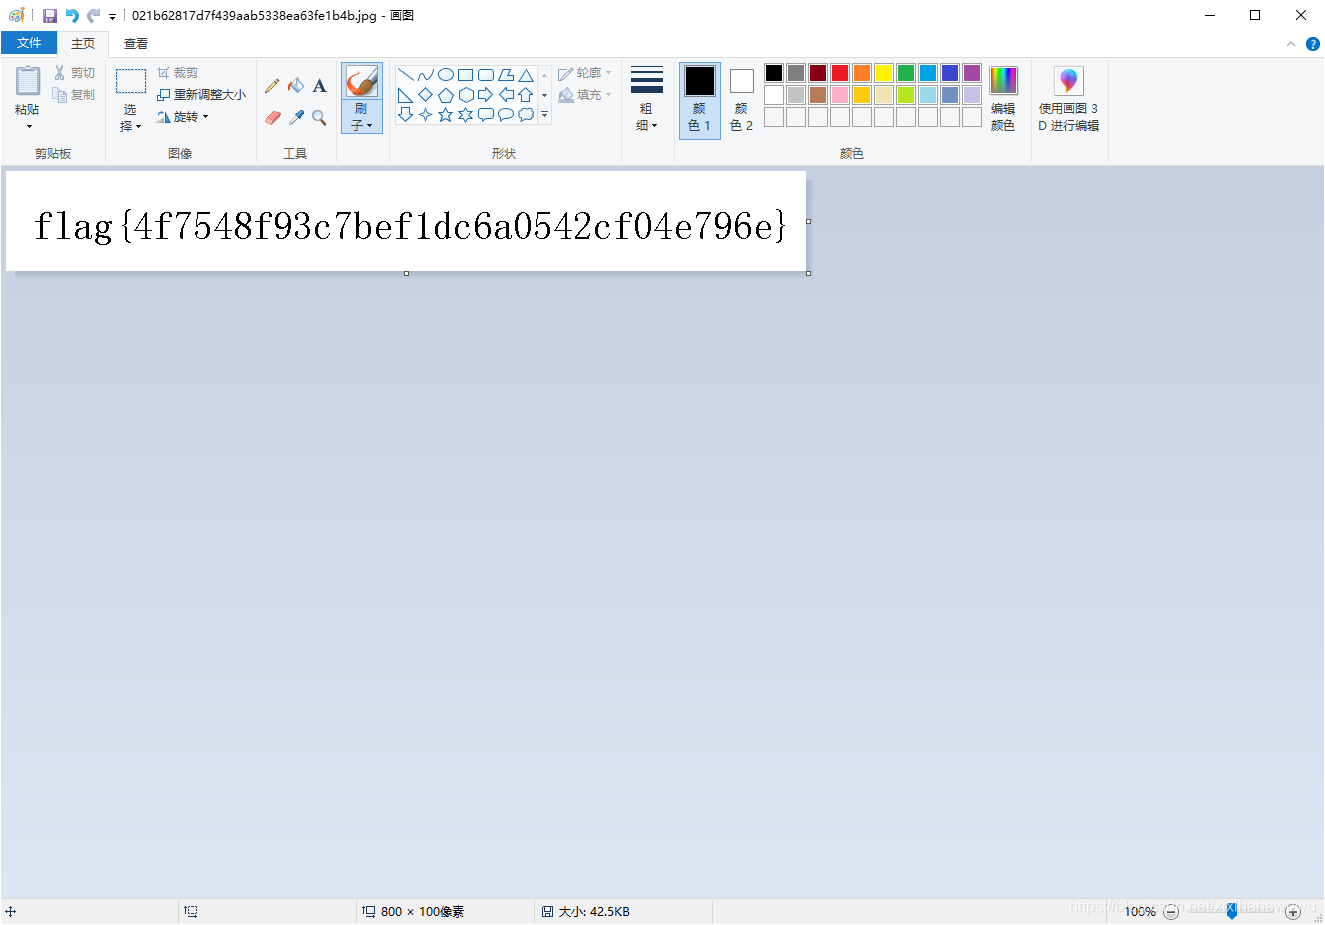This screenshot has width=1325, height=925.
Task: Pick the purple color swatch
Action: 972,73
